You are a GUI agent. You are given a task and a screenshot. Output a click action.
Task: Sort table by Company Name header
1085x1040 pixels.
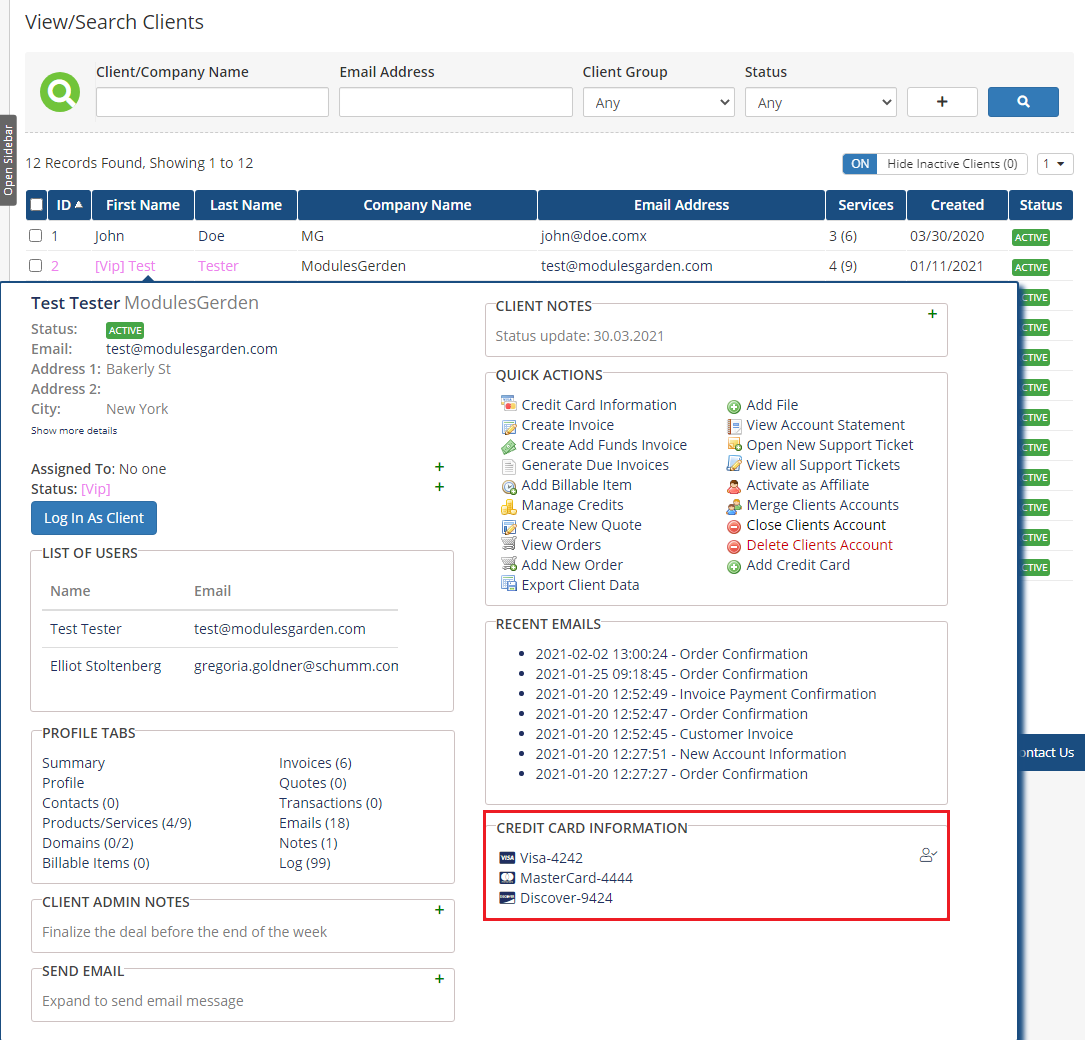click(417, 205)
